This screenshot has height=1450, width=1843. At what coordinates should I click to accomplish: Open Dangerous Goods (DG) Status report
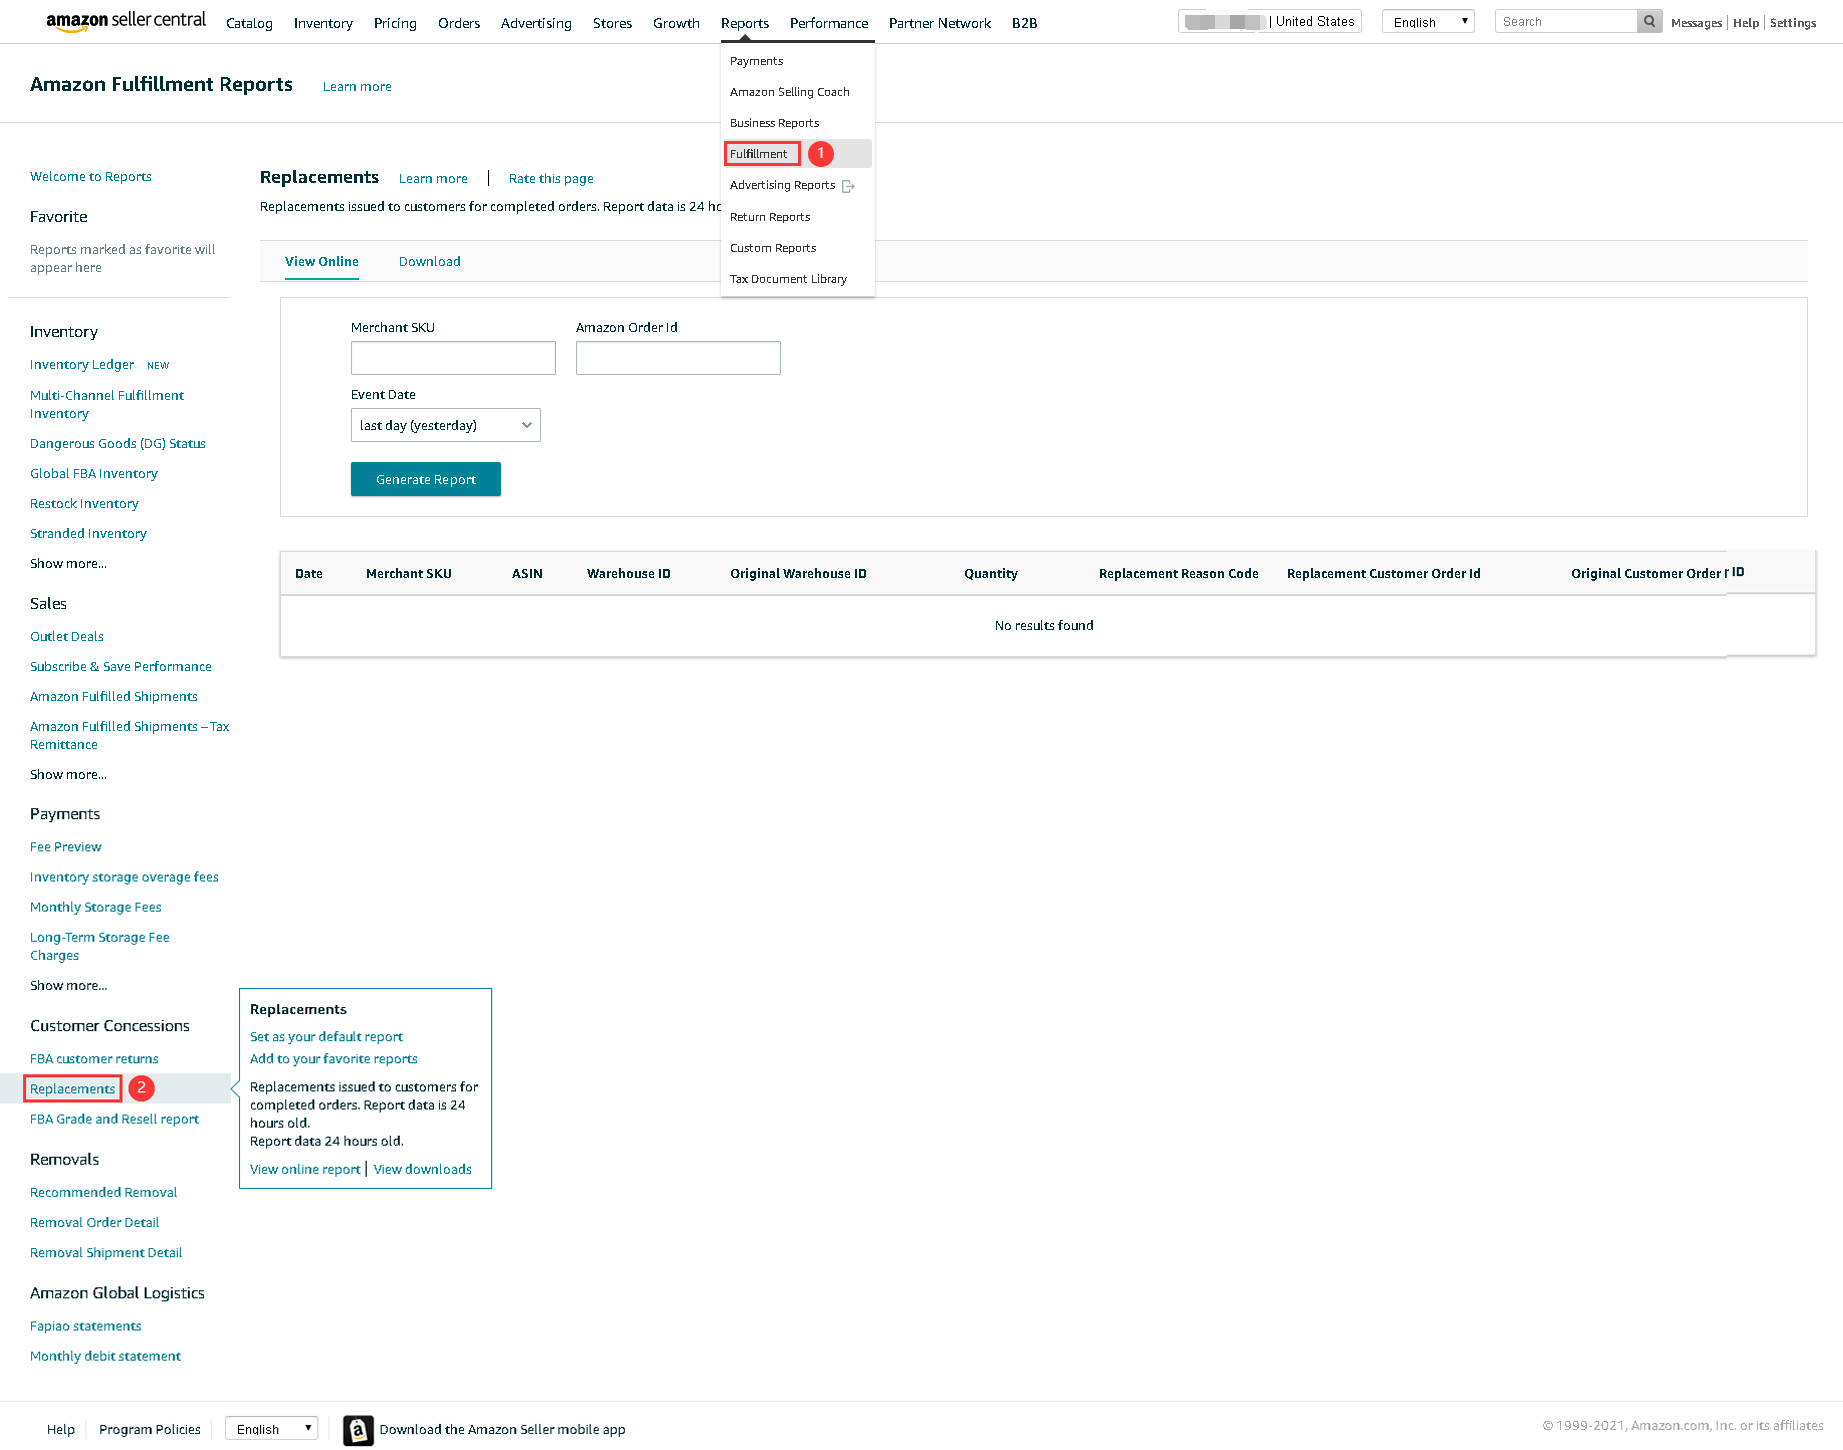coord(118,444)
